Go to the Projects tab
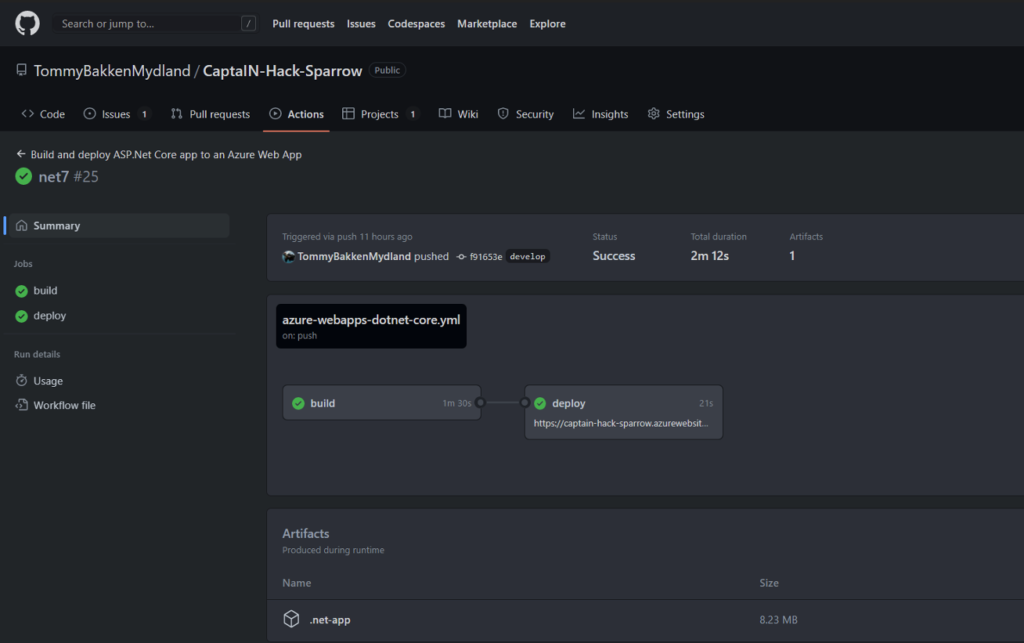Screen dimensions: 1024x643 [x=380, y=114]
